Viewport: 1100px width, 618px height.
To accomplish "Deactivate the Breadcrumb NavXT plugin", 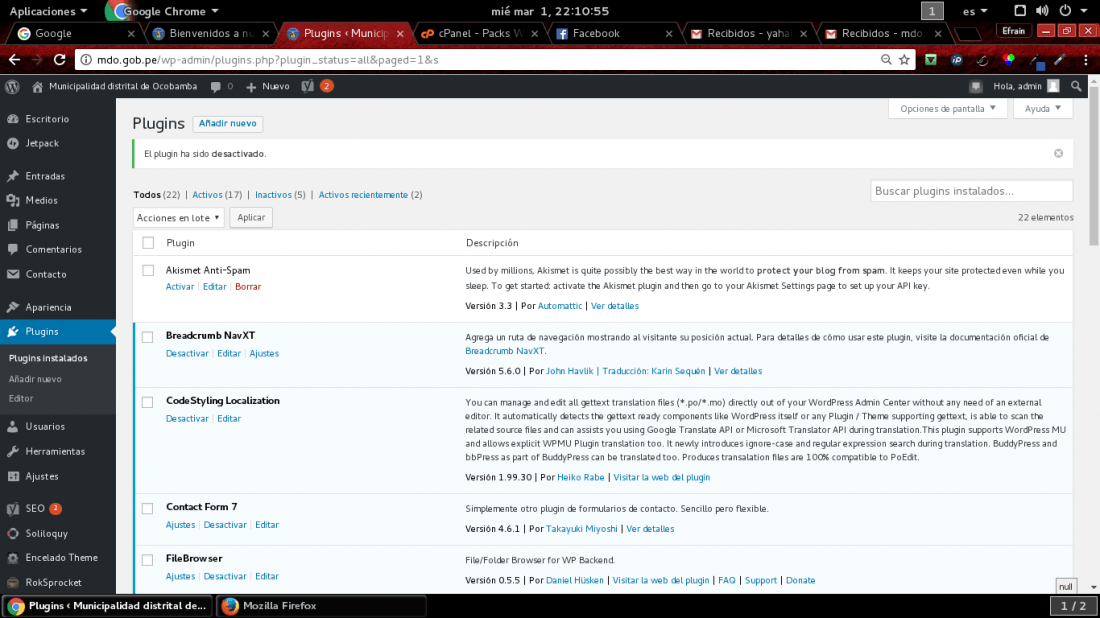I will 187,354.
